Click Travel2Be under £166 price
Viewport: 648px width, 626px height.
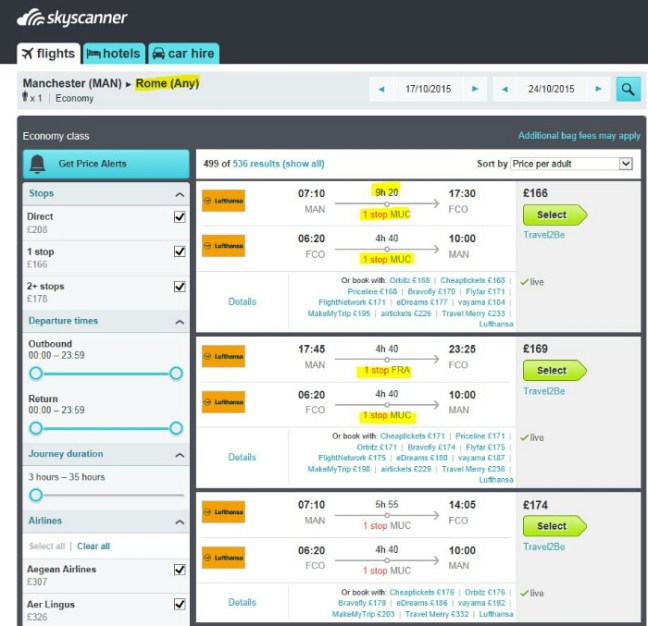coord(544,235)
